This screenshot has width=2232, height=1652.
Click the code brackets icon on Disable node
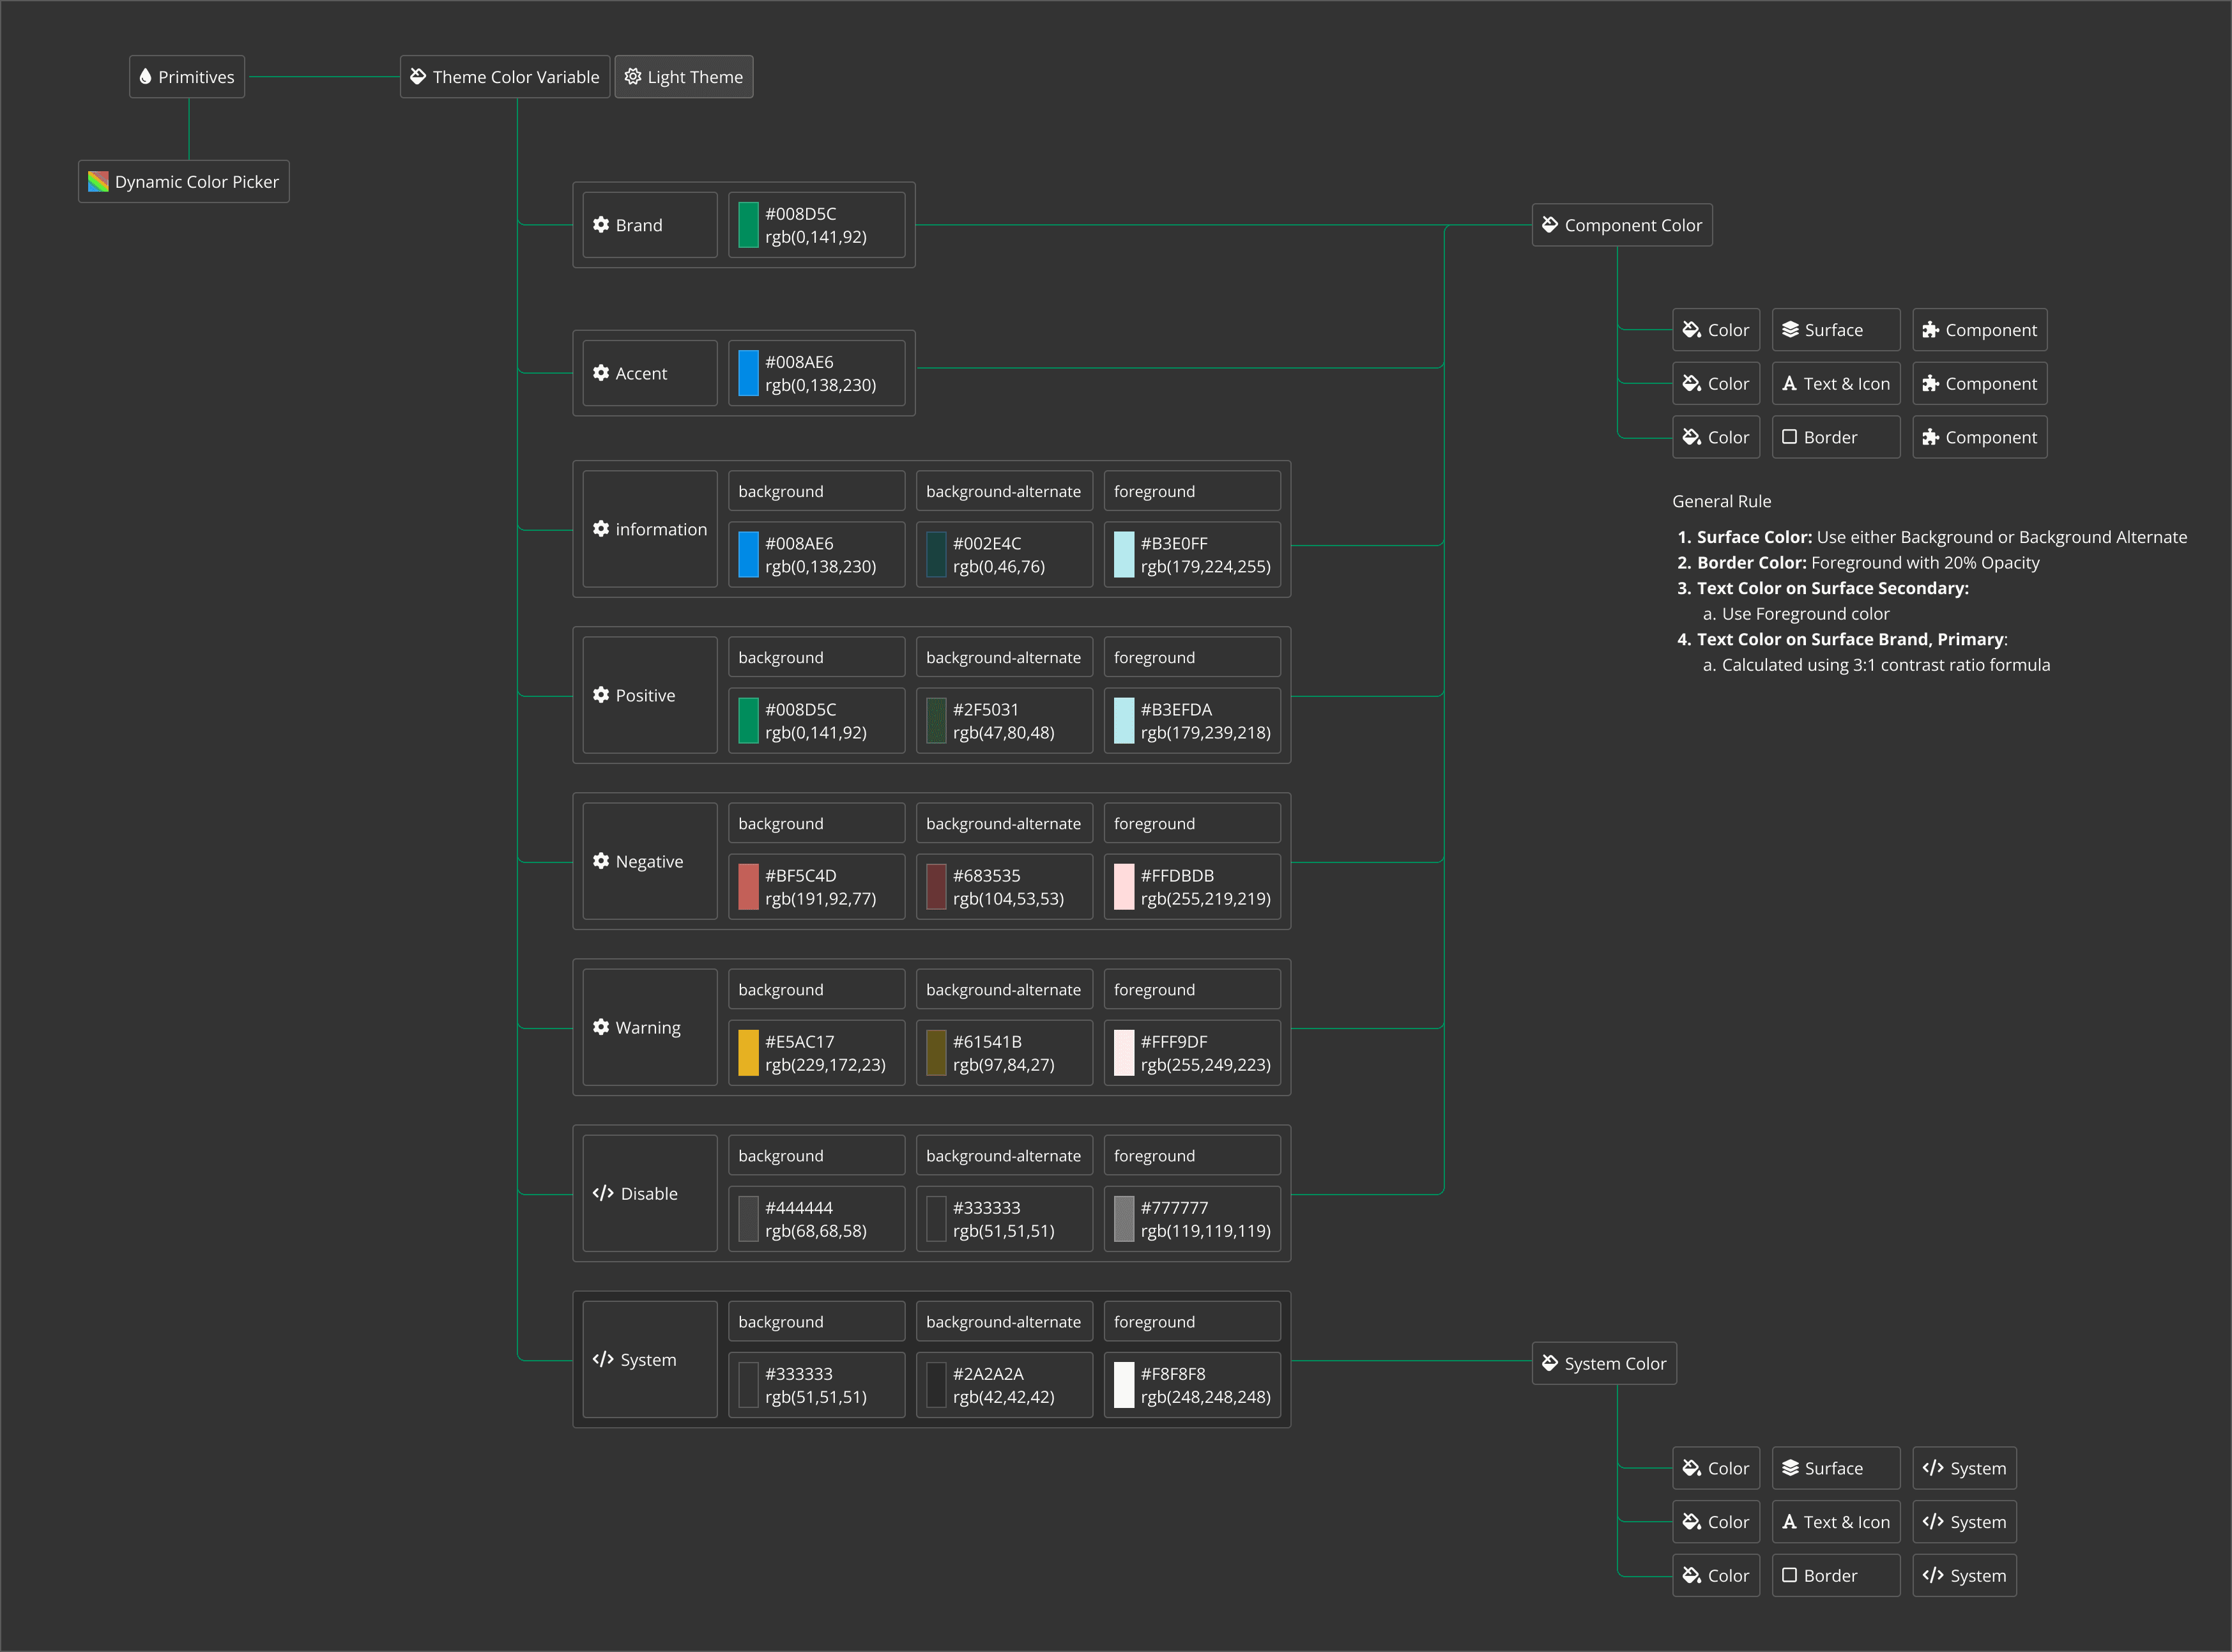coord(603,1193)
